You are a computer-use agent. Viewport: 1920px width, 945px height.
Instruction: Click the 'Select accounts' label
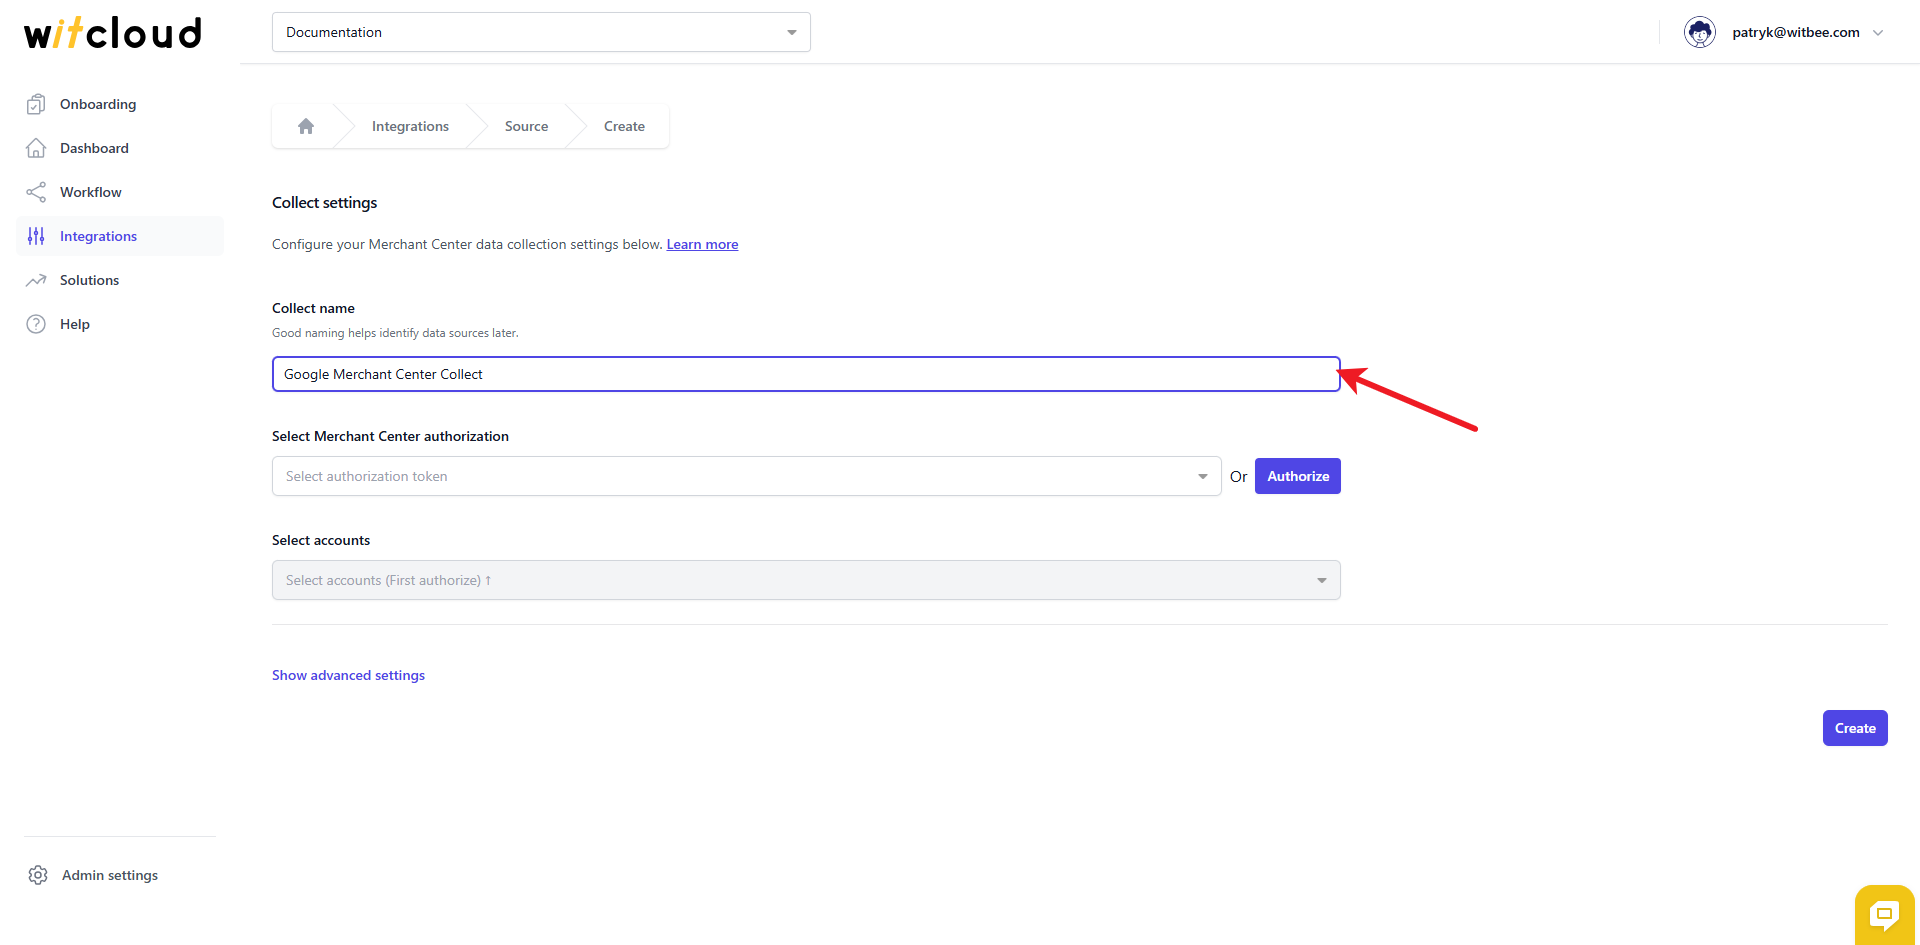point(321,540)
